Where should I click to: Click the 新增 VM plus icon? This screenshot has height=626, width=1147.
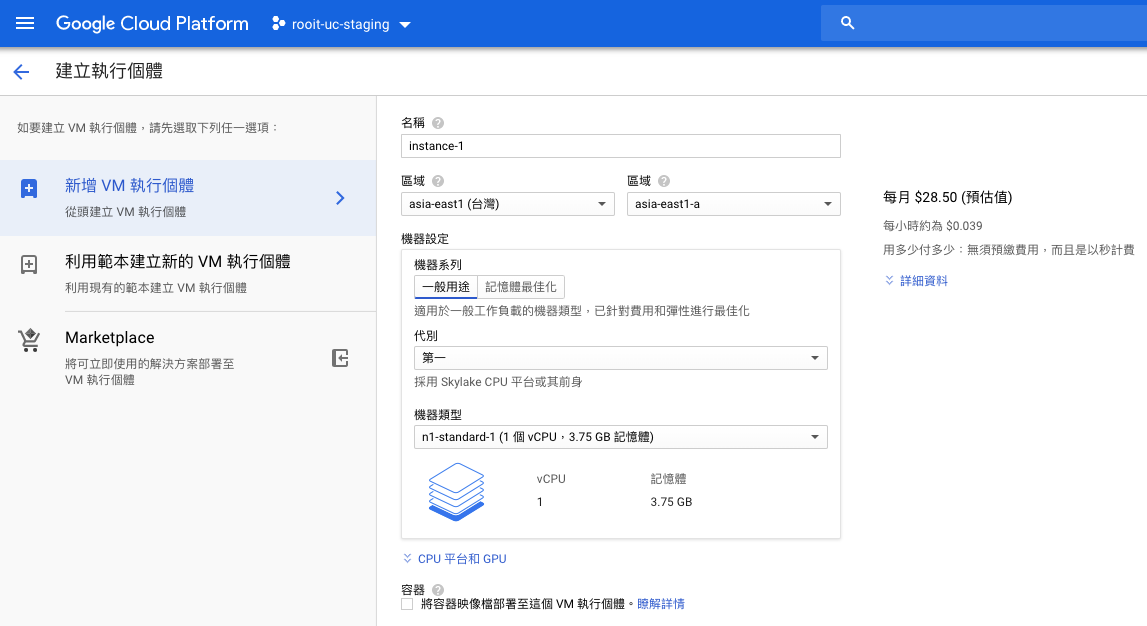[x=29, y=189]
